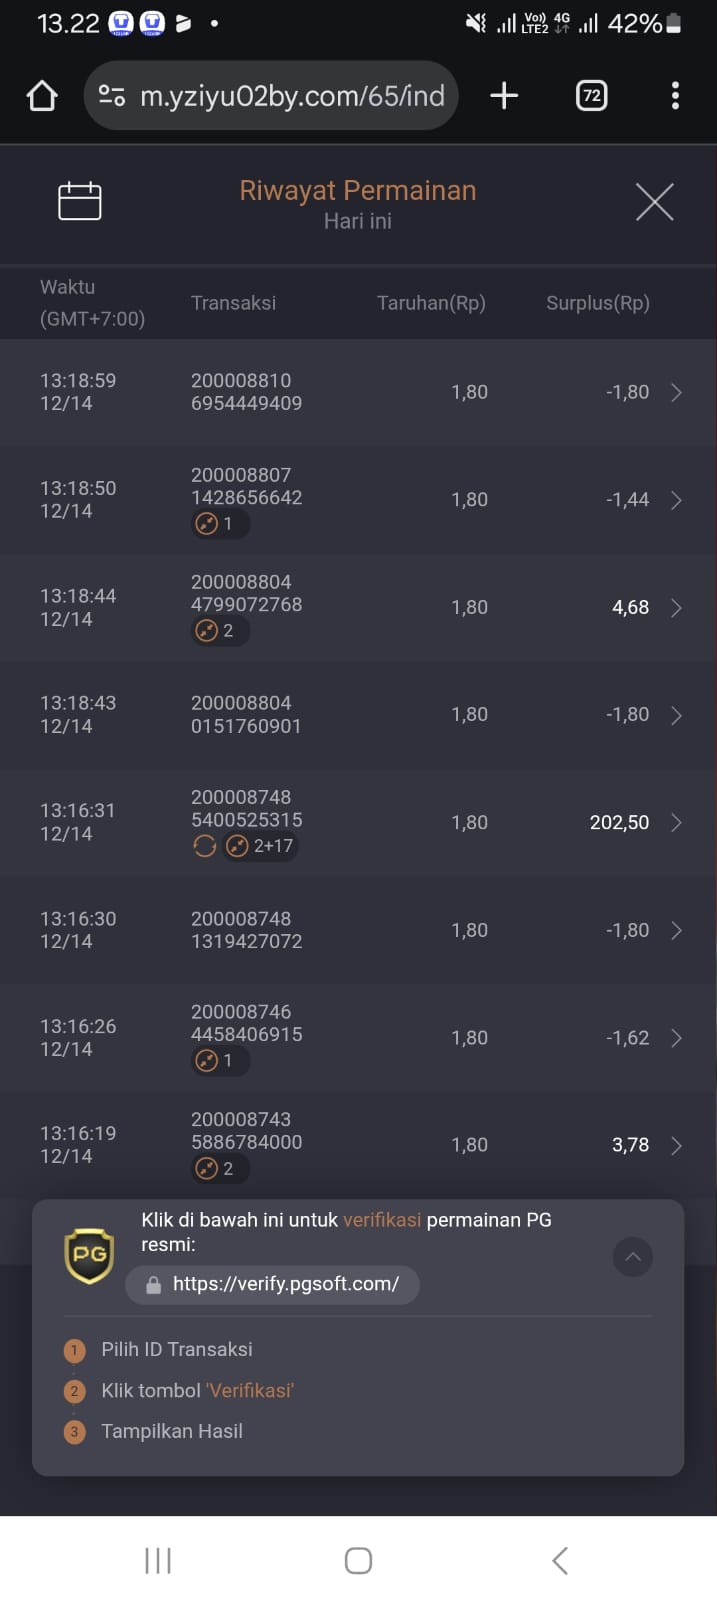Select the address bar URL field
This screenshot has width=717, height=1600.
click(x=271, y=96)
